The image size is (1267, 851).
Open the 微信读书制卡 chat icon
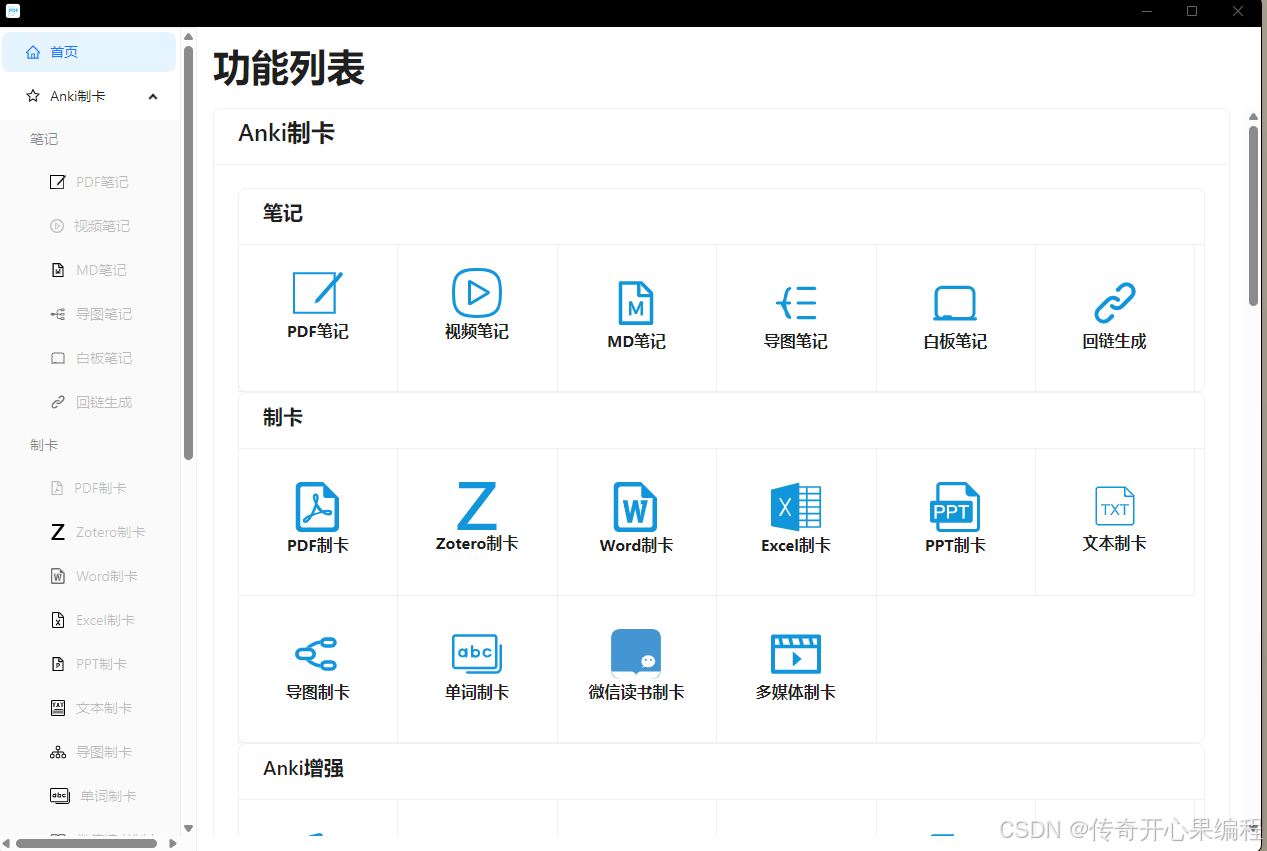pos(636,654)
